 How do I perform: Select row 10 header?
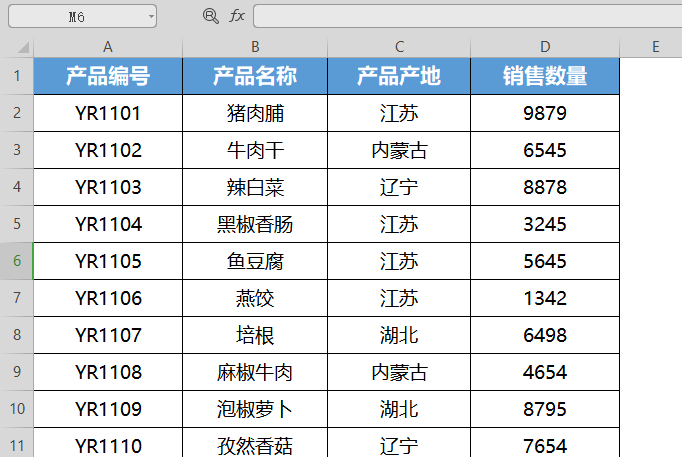point(17,409)
